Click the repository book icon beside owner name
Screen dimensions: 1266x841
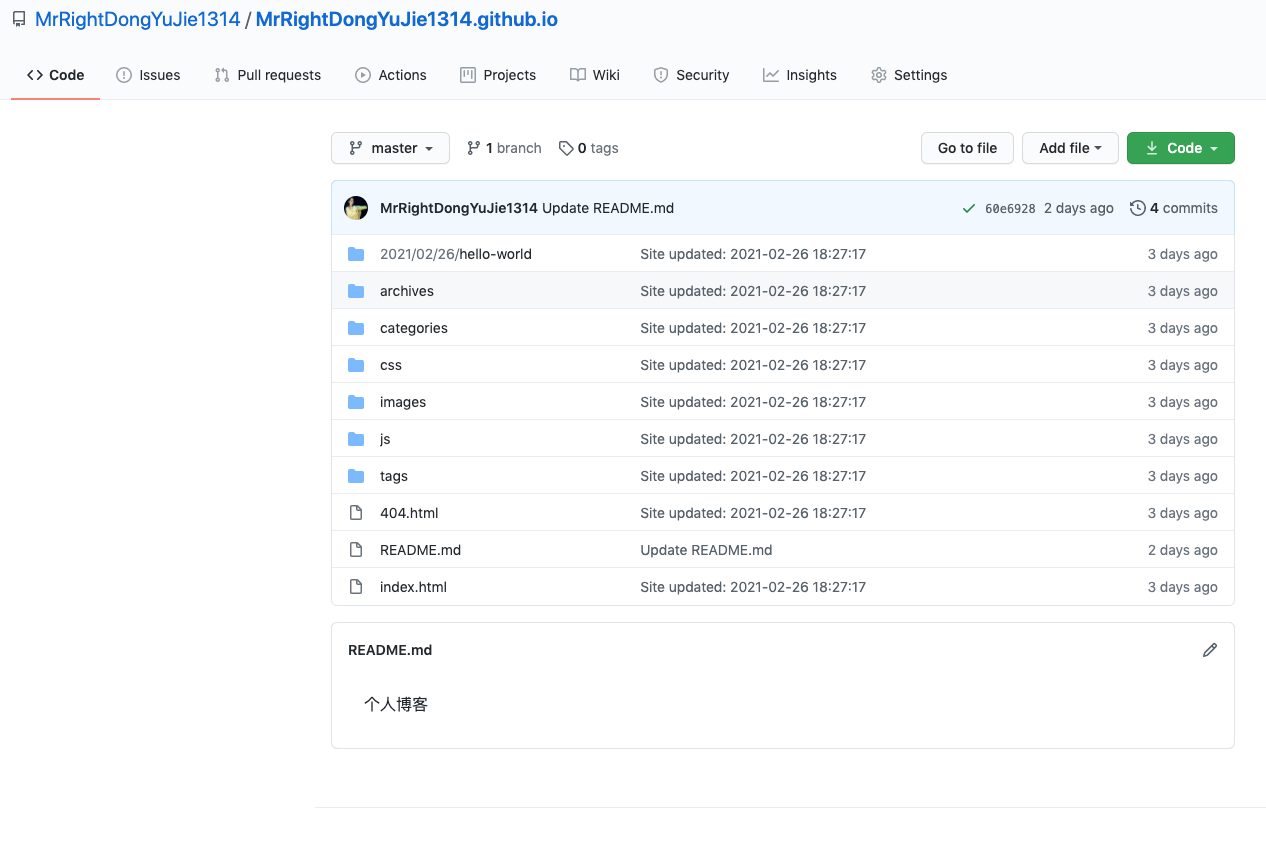click(x=18, y=19)
